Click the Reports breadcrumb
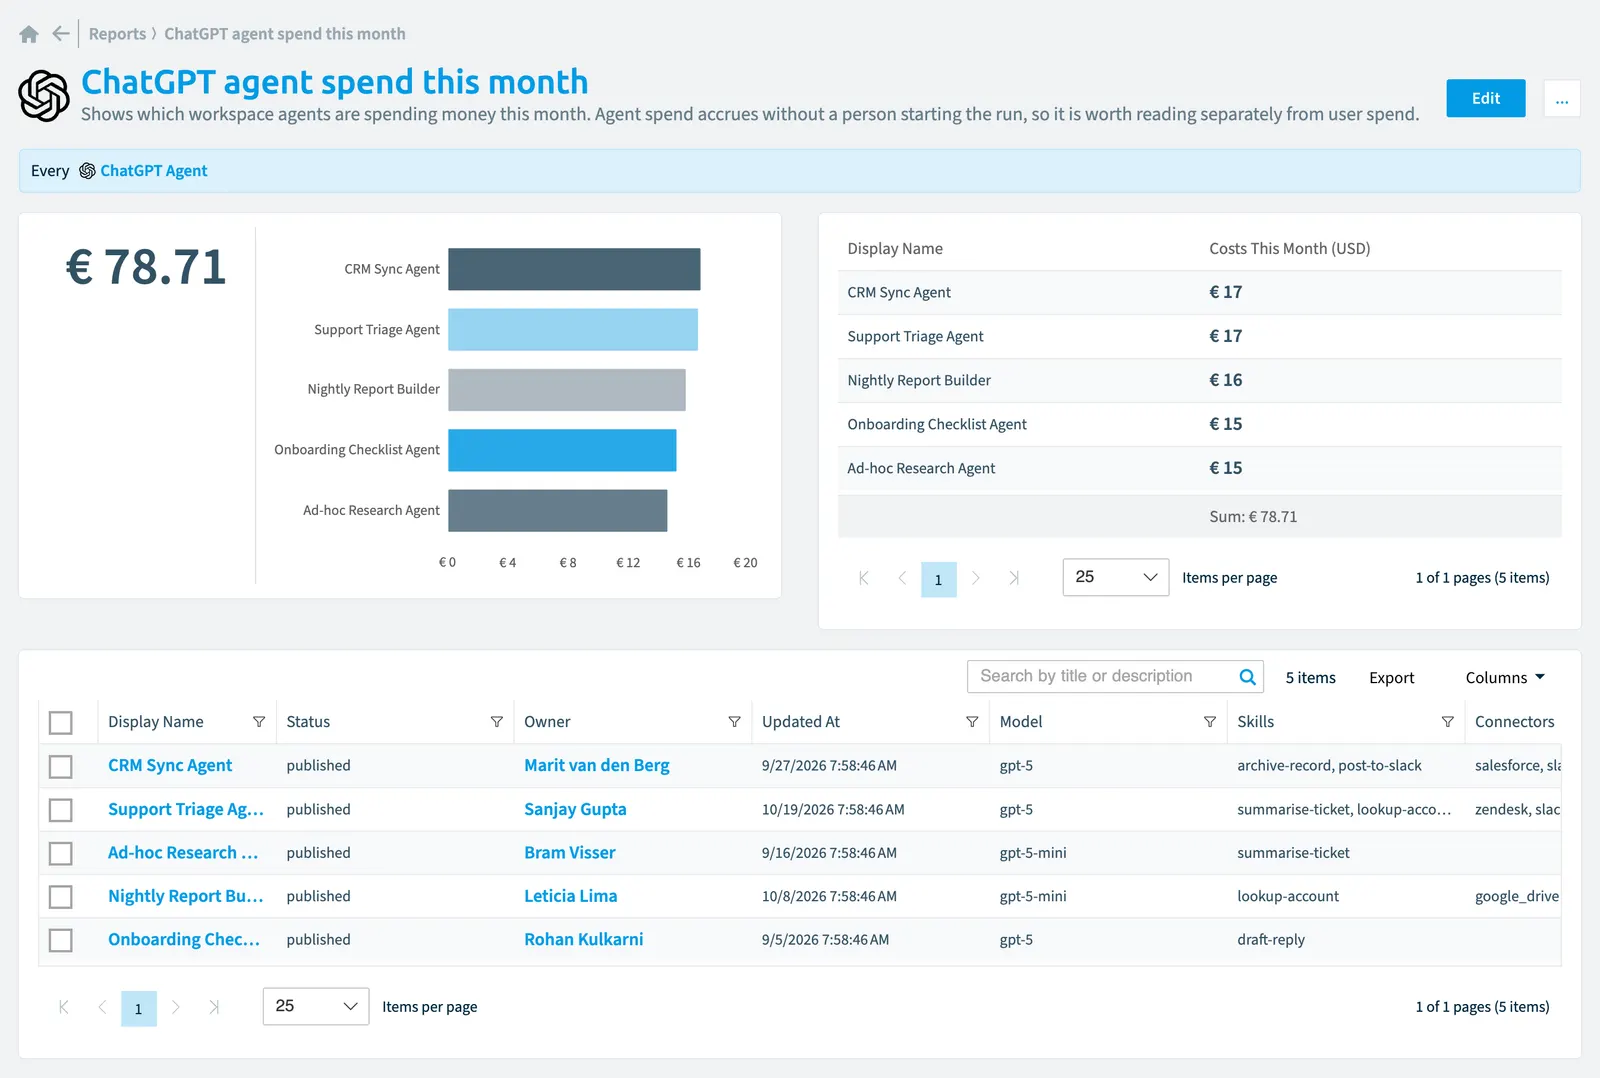 (x=117, y=34)
